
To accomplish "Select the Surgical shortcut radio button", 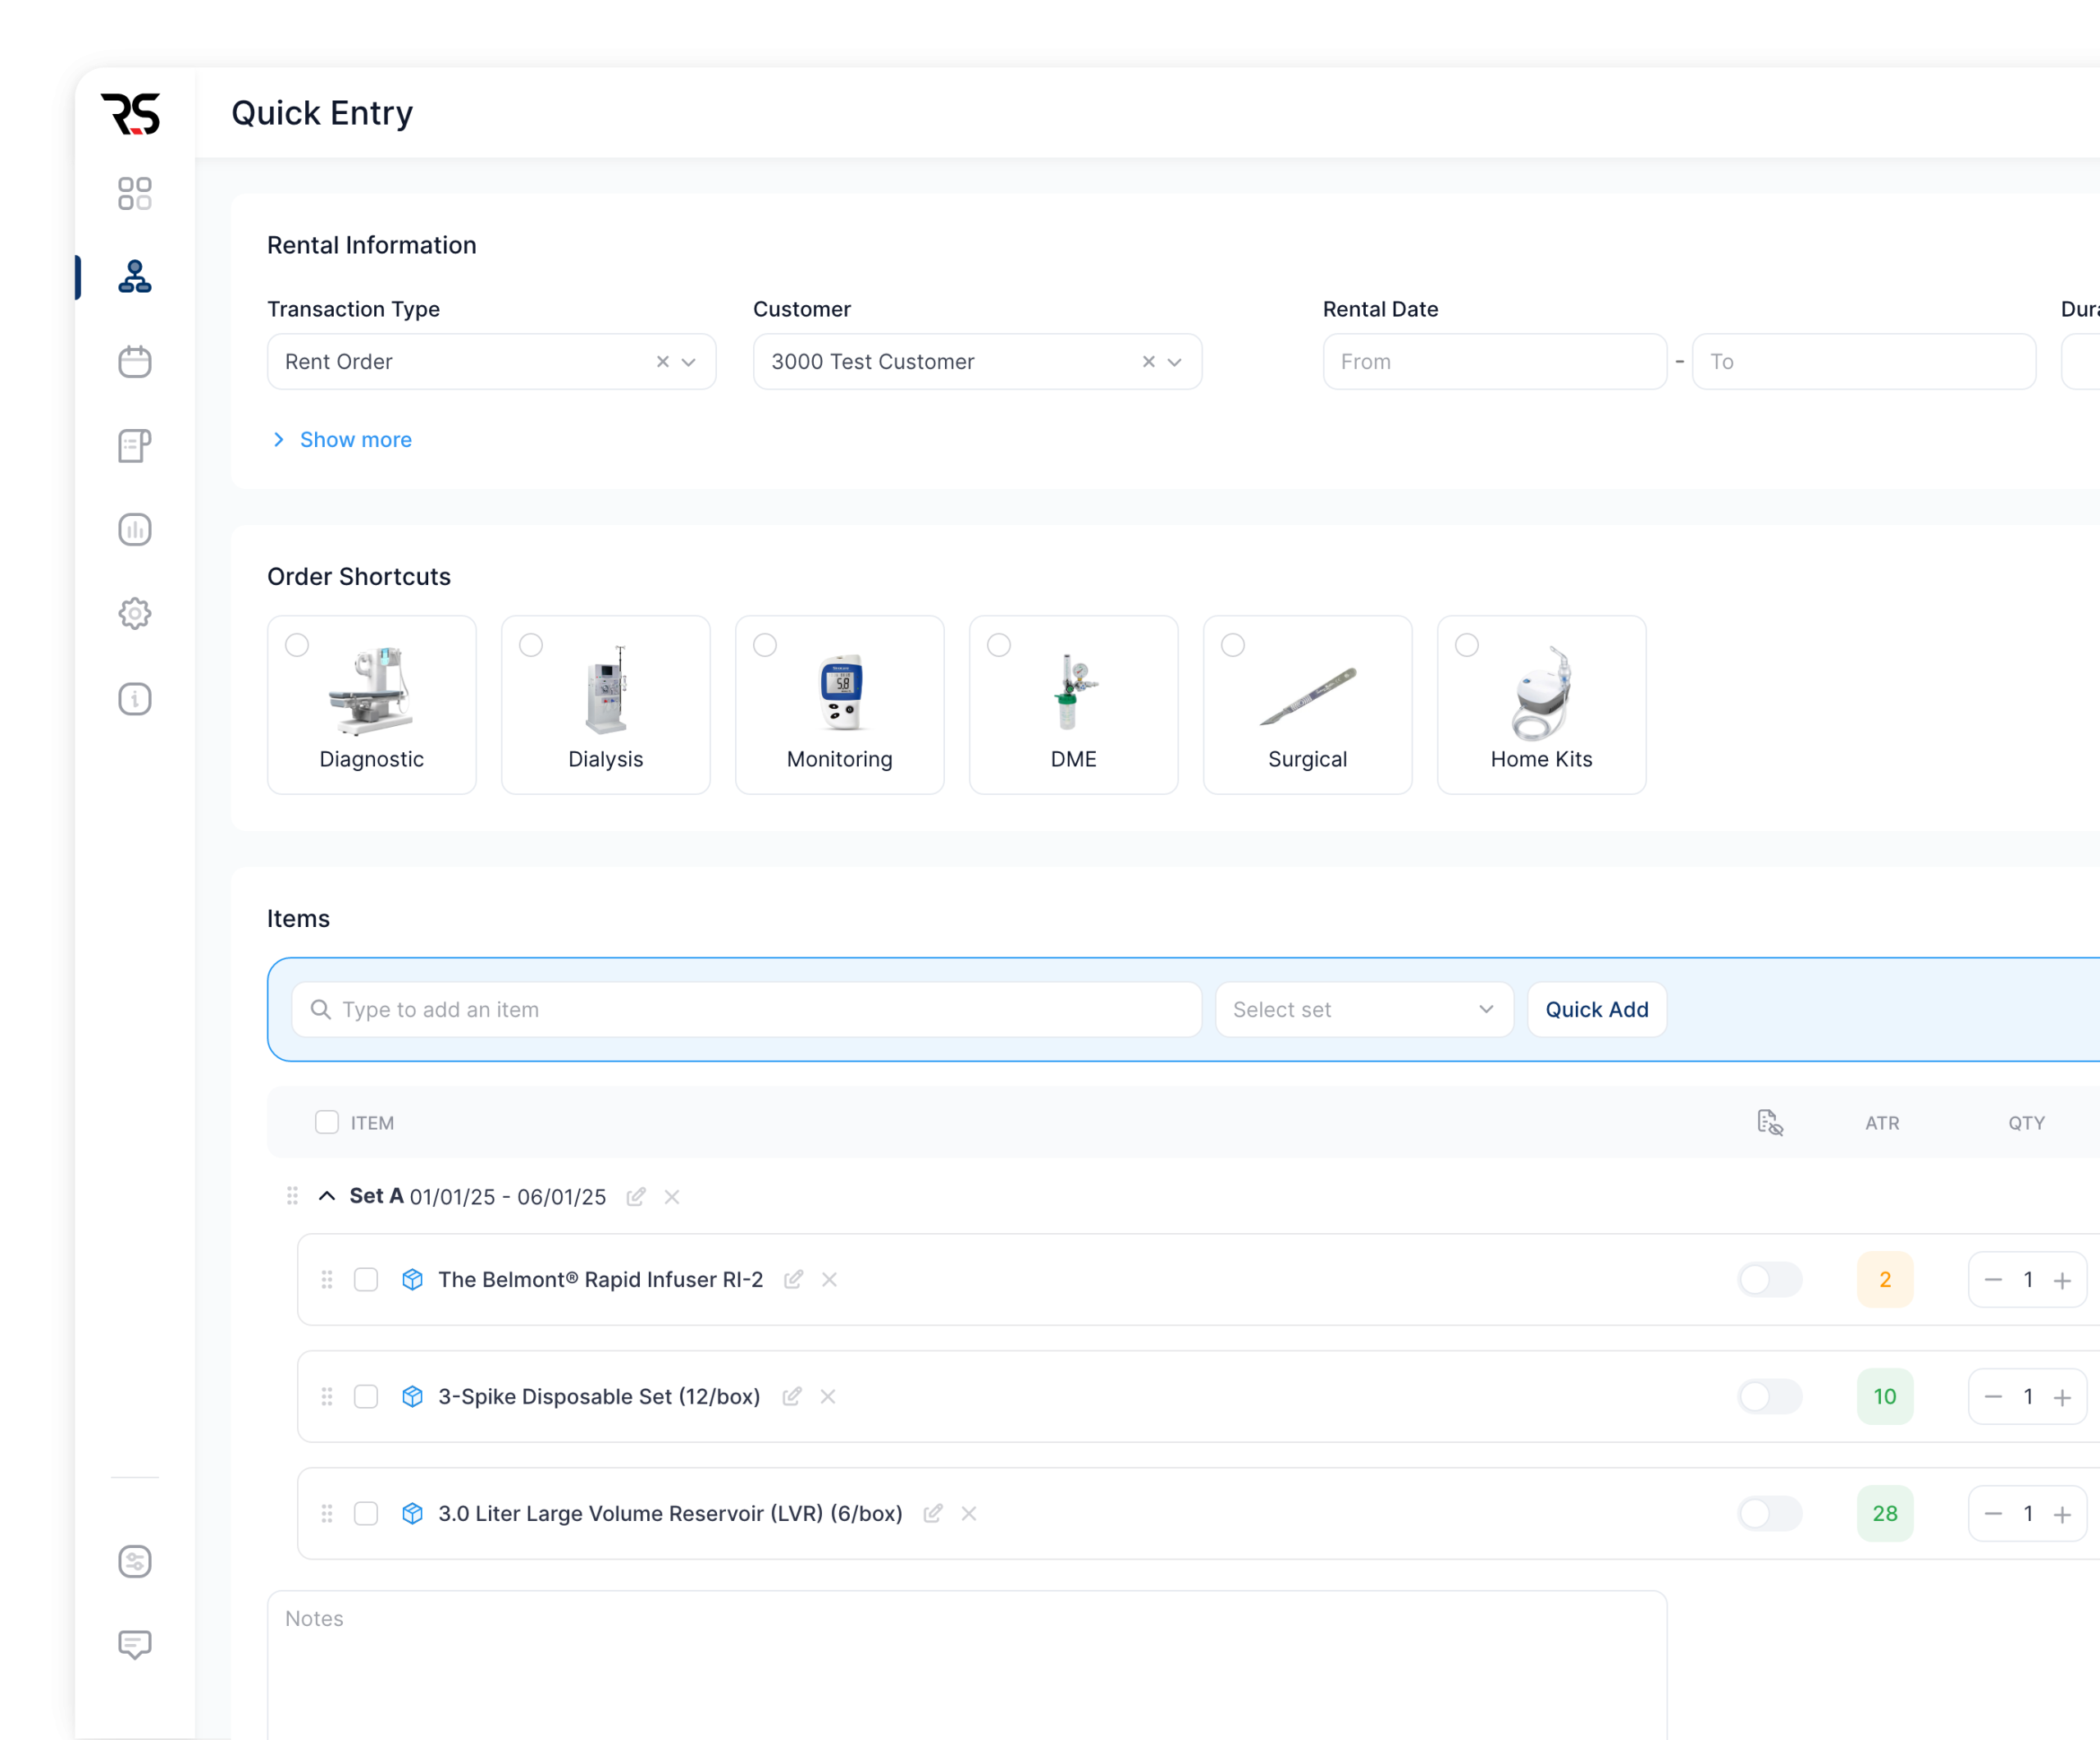I will point(1233,645).
